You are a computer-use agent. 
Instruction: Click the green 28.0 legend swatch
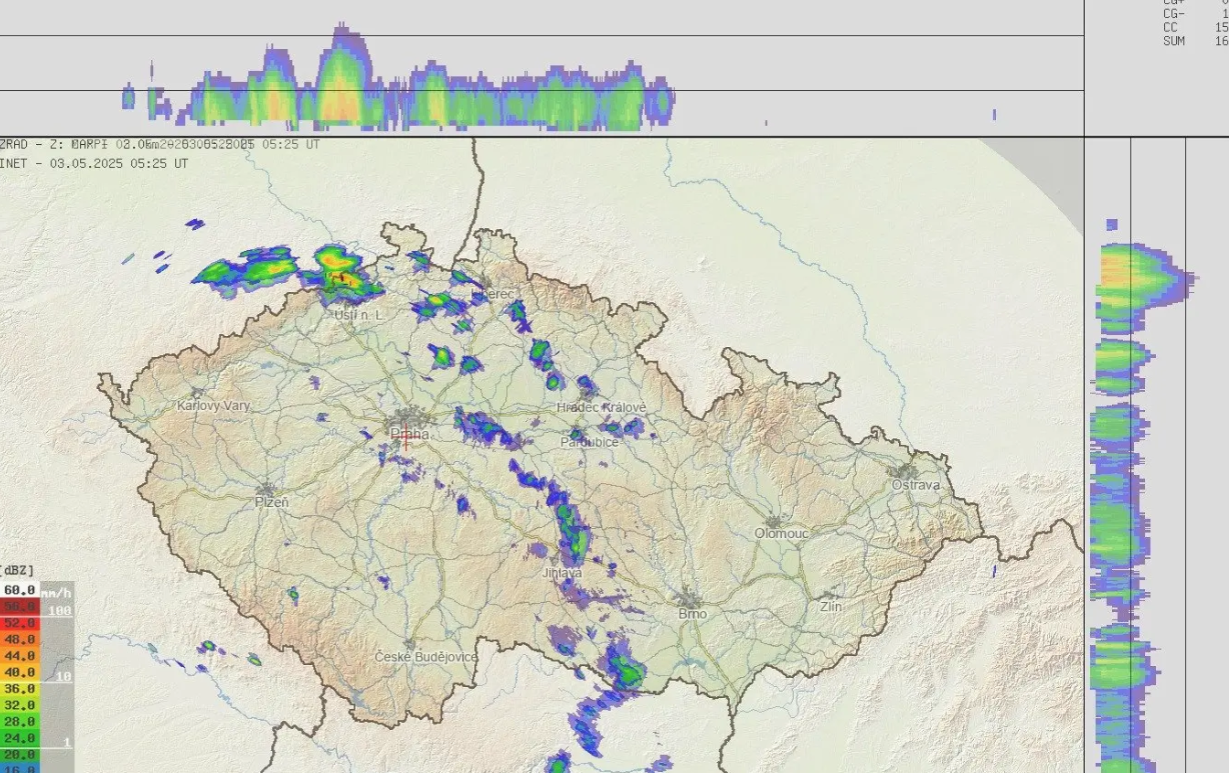point(20,721)
